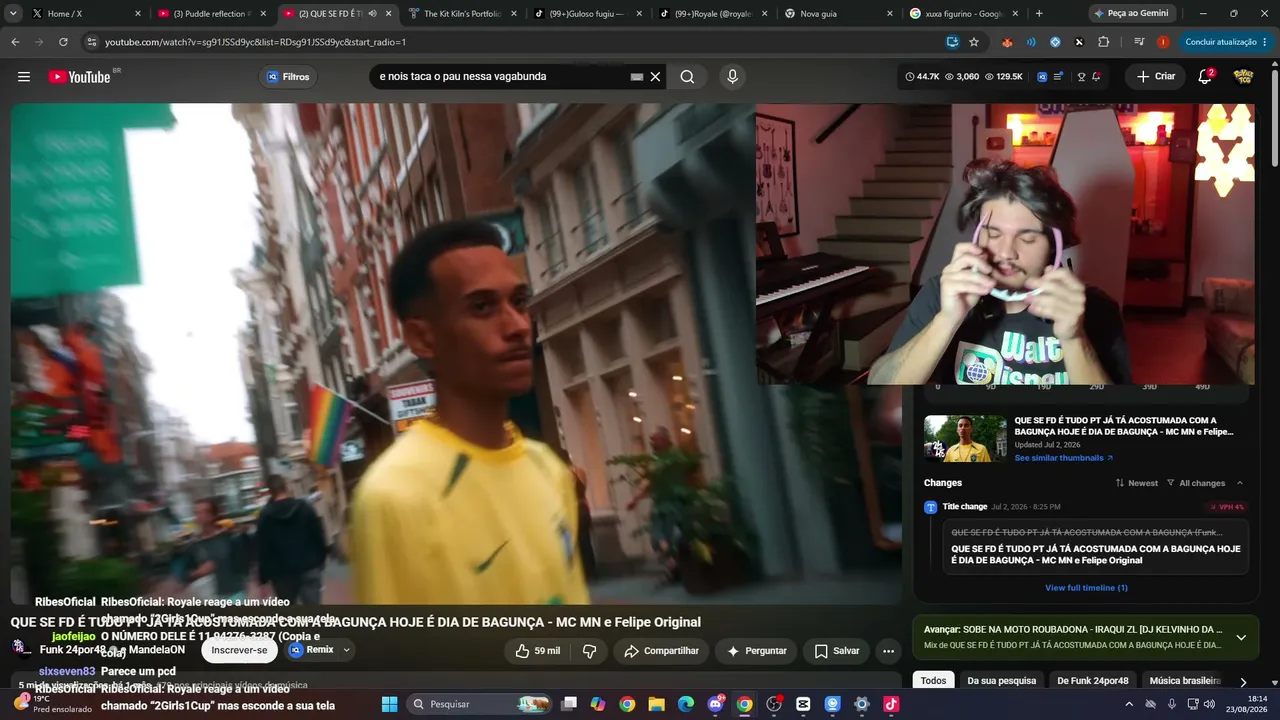Open the Criar create button
The image size is (1280, 720).
click(1156, 77)
